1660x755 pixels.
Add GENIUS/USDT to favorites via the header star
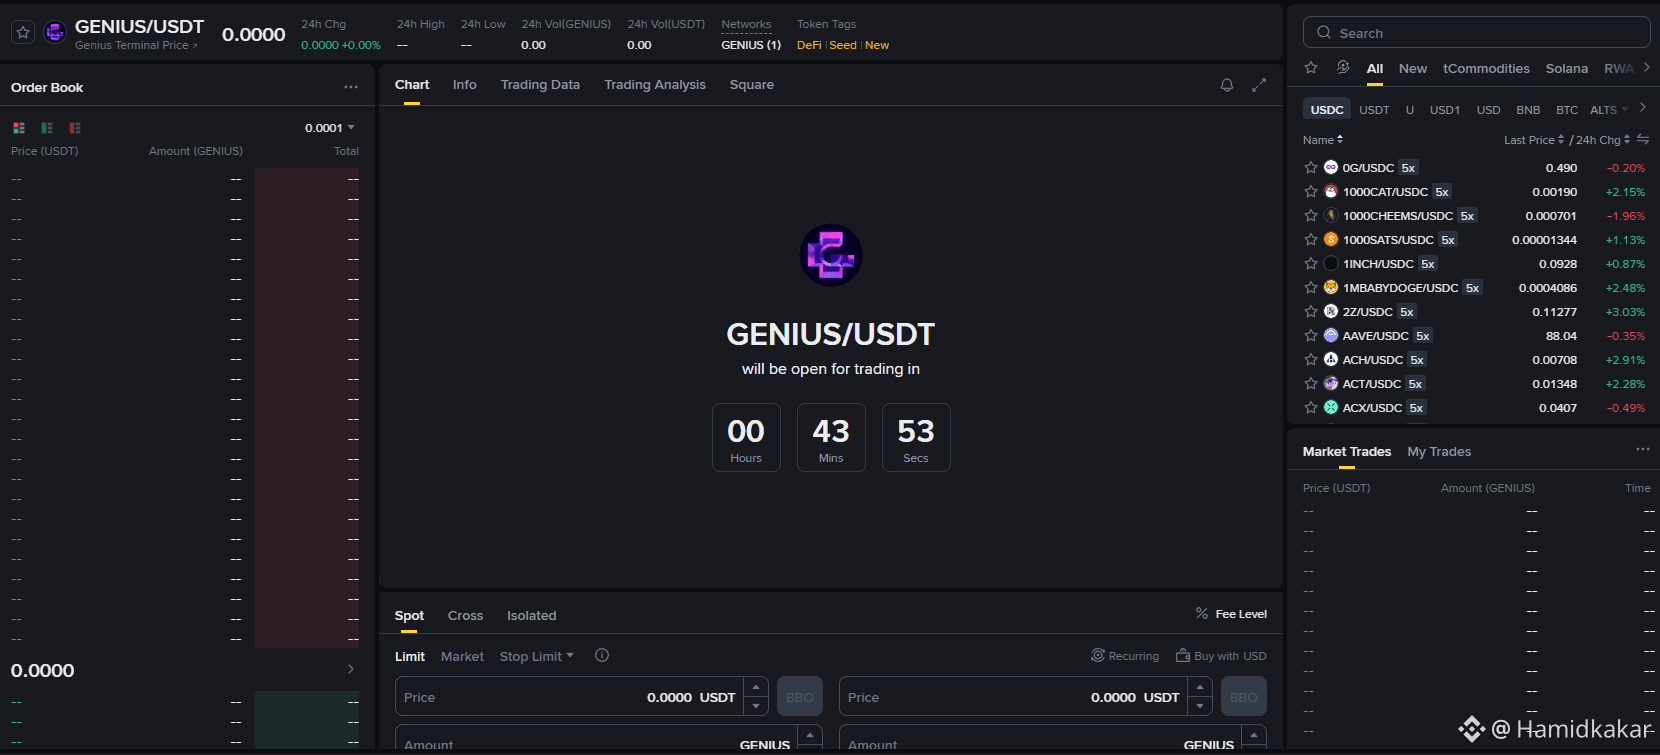click(23, 33)
